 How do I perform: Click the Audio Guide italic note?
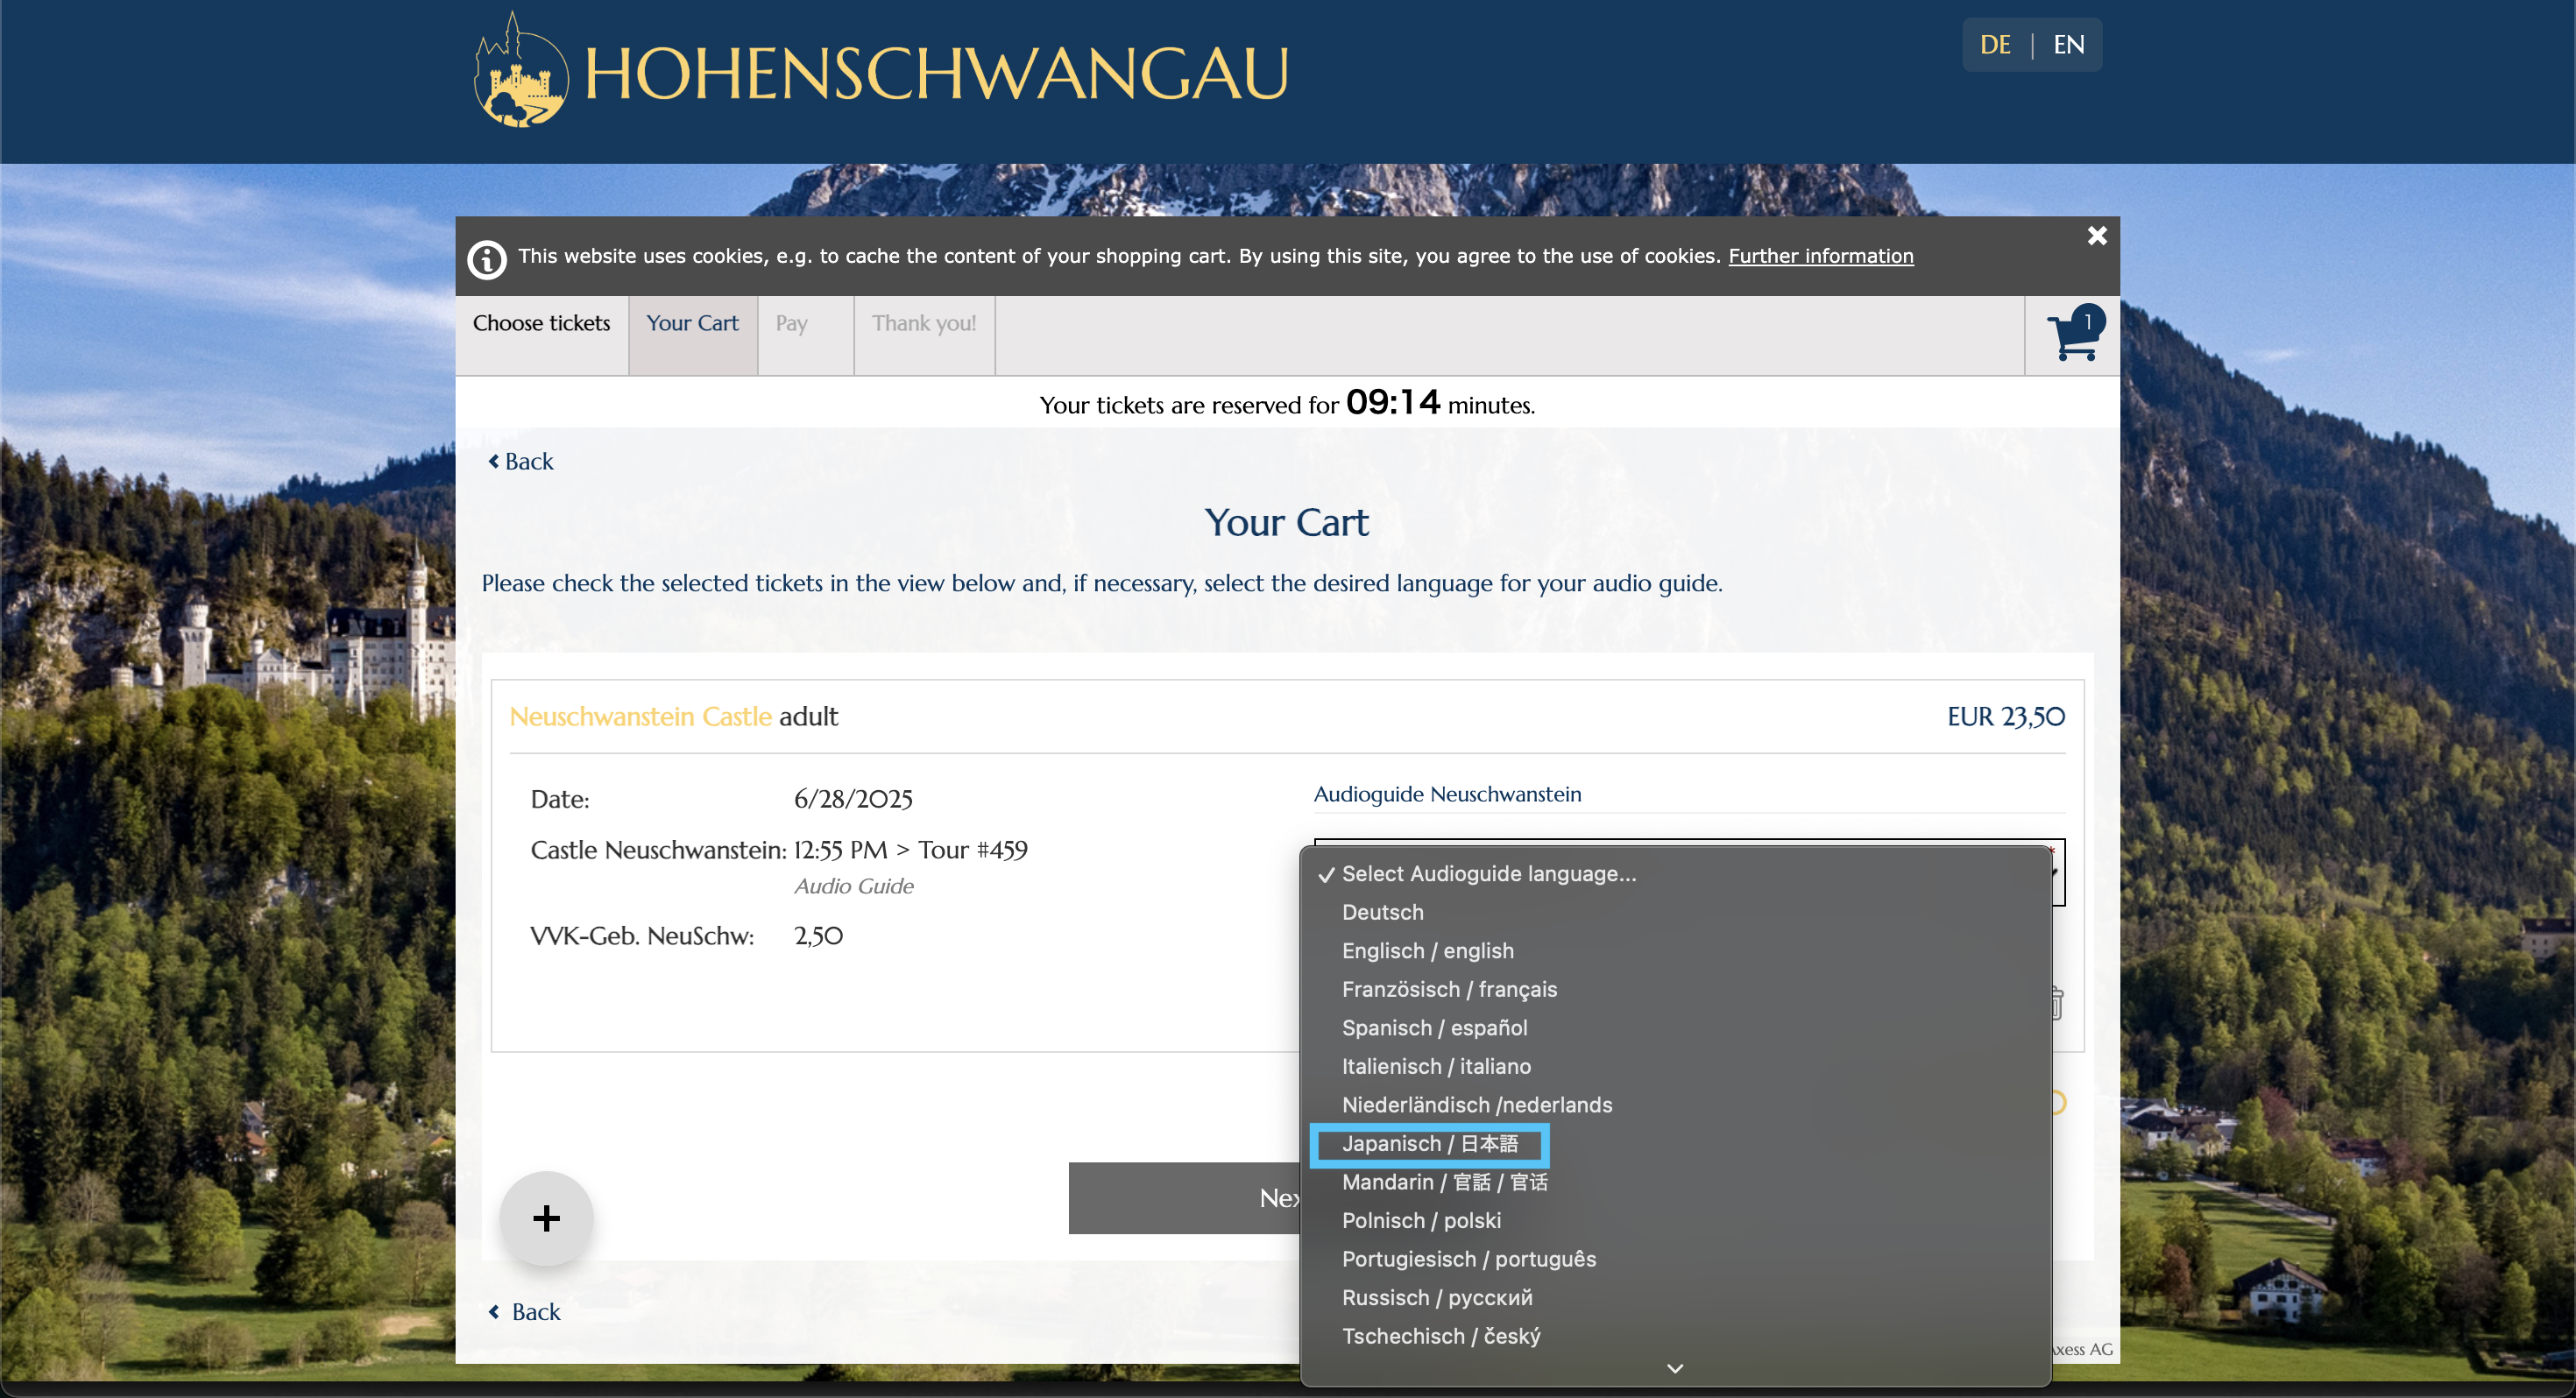[853, 886]
